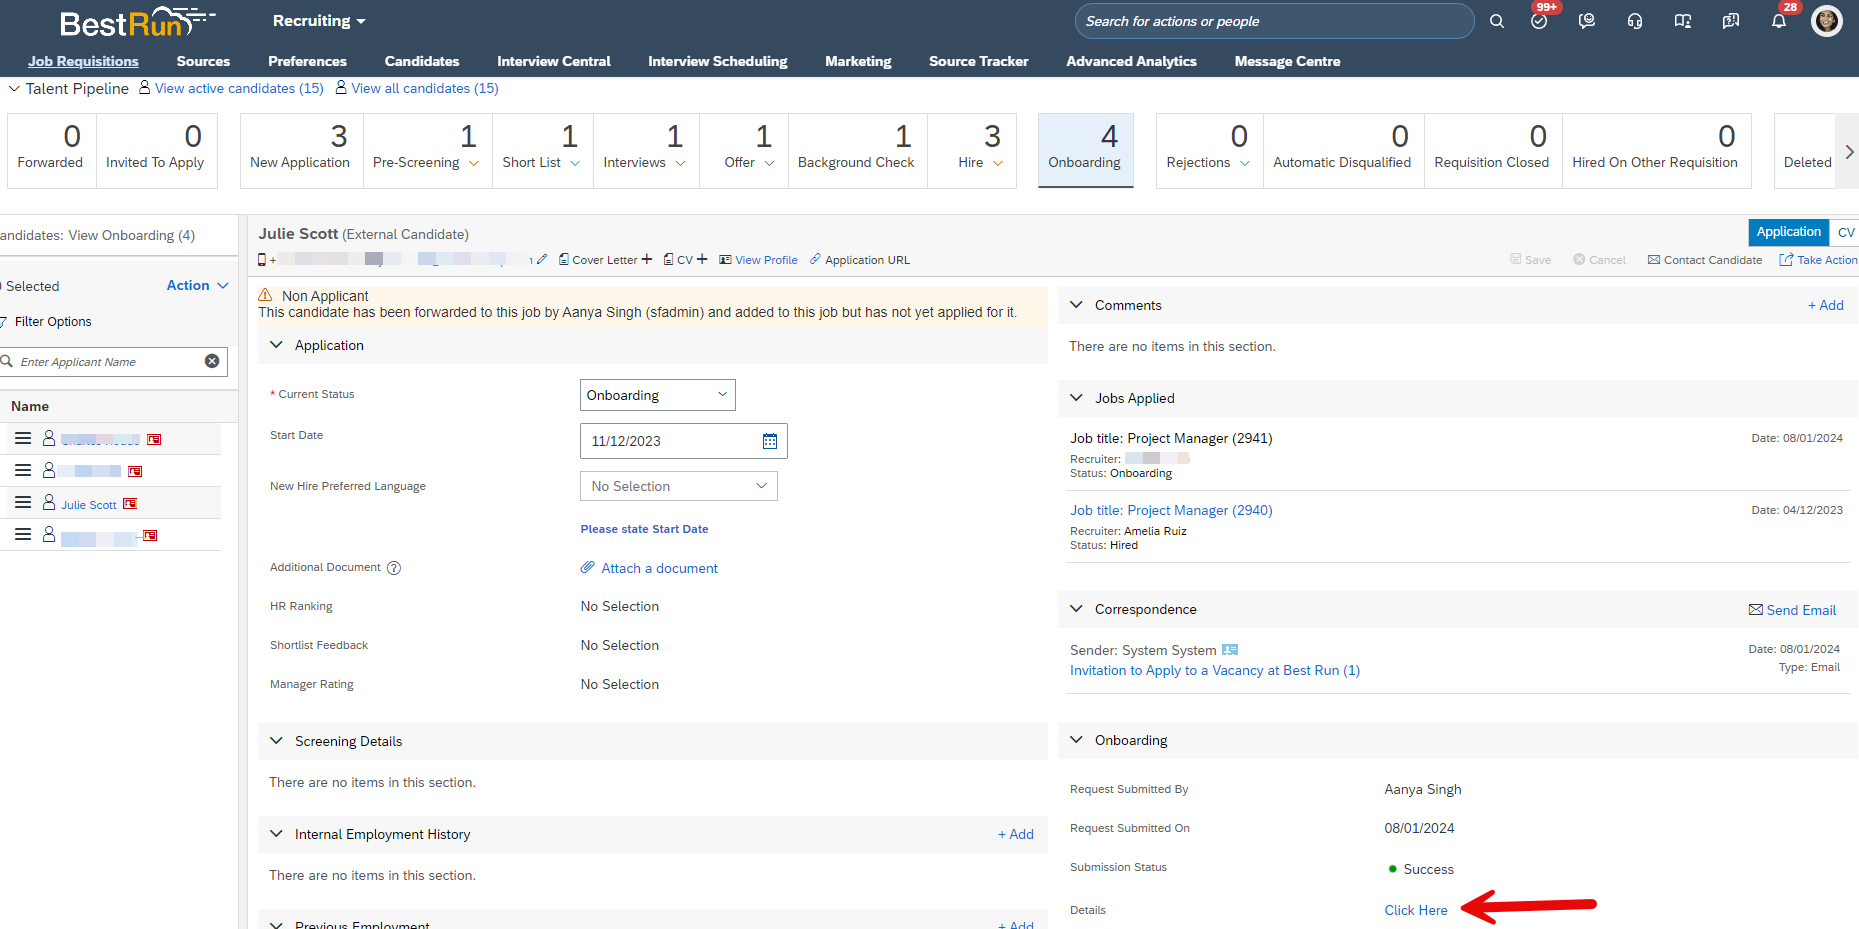The height and width of the screenshot is (929, 1859).
Task: Add a cover letter with the plus icon
Action: [647, 259]
